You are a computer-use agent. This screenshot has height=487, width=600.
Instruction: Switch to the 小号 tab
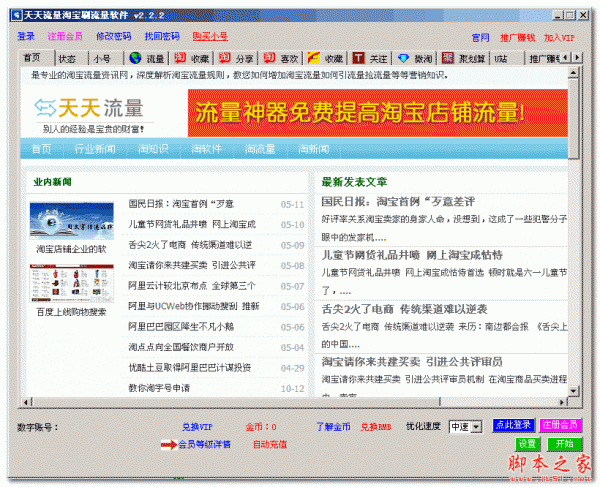[x=102, y=59]
